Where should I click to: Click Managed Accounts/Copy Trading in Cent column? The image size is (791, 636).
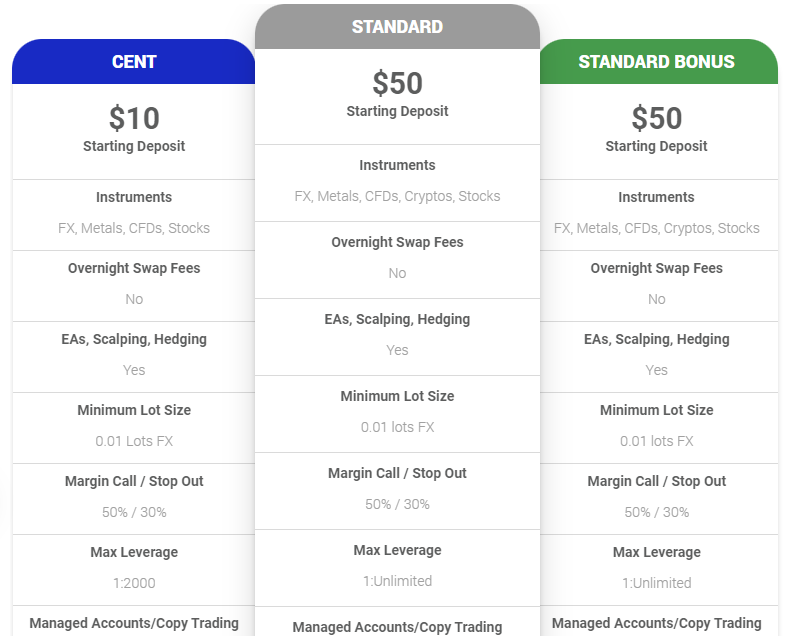pyautogui.click(x=134, y=623)
